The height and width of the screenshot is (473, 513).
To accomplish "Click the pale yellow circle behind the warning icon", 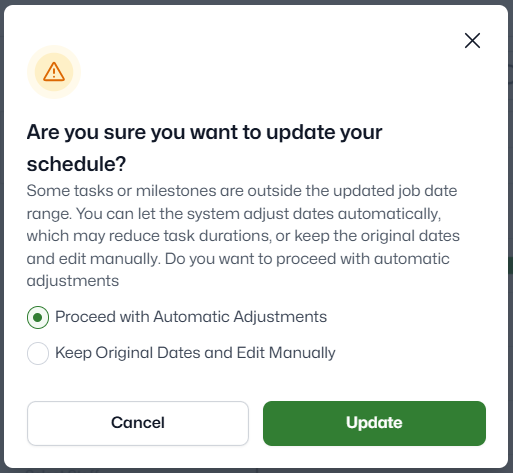I will point(54,72).
